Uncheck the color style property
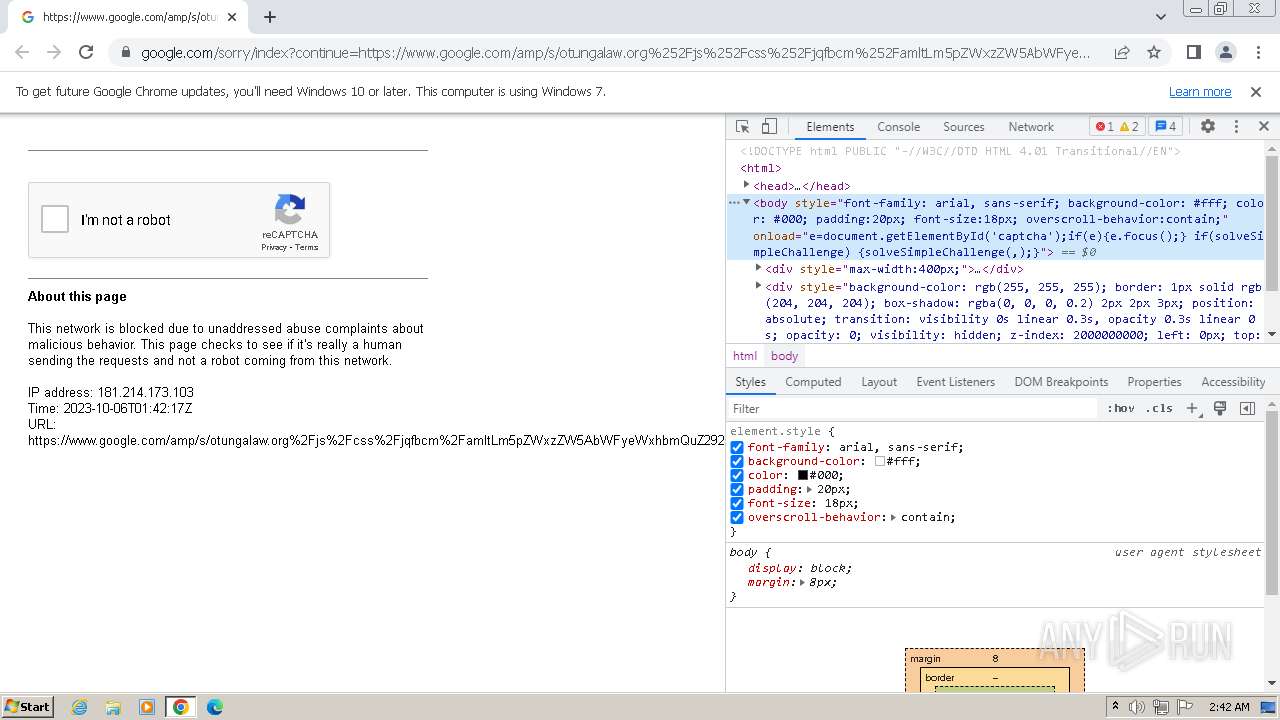This screenshot has width=1280, height=720. [x=737, y=476]
